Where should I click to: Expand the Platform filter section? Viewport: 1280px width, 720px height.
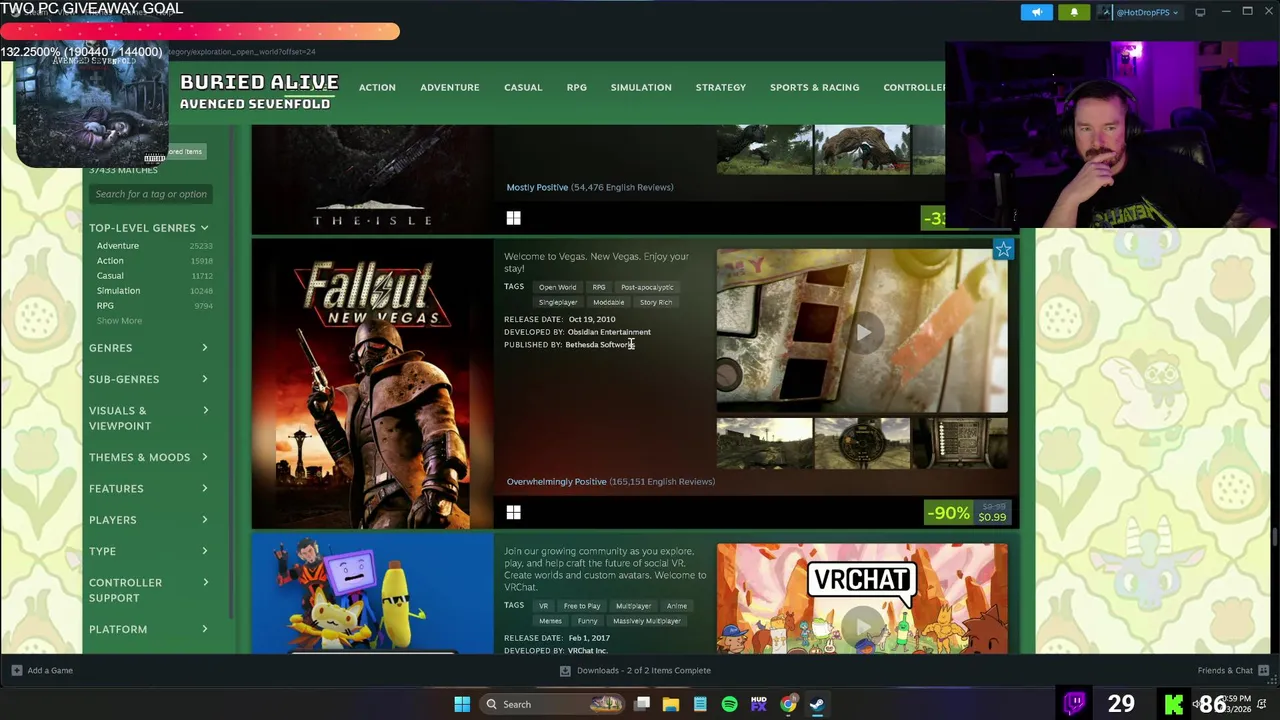pyautogui.click(x=148, y=629)
